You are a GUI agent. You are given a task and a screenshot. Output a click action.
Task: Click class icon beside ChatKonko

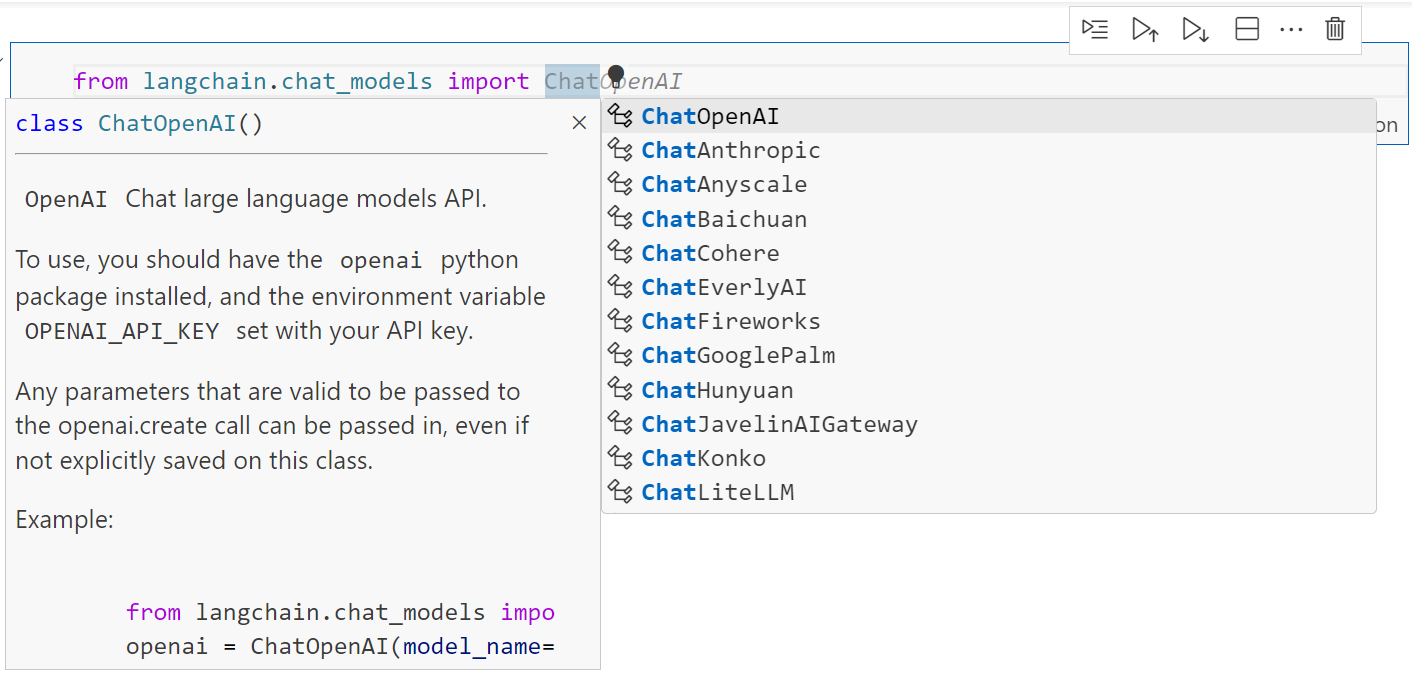(621, 458)
